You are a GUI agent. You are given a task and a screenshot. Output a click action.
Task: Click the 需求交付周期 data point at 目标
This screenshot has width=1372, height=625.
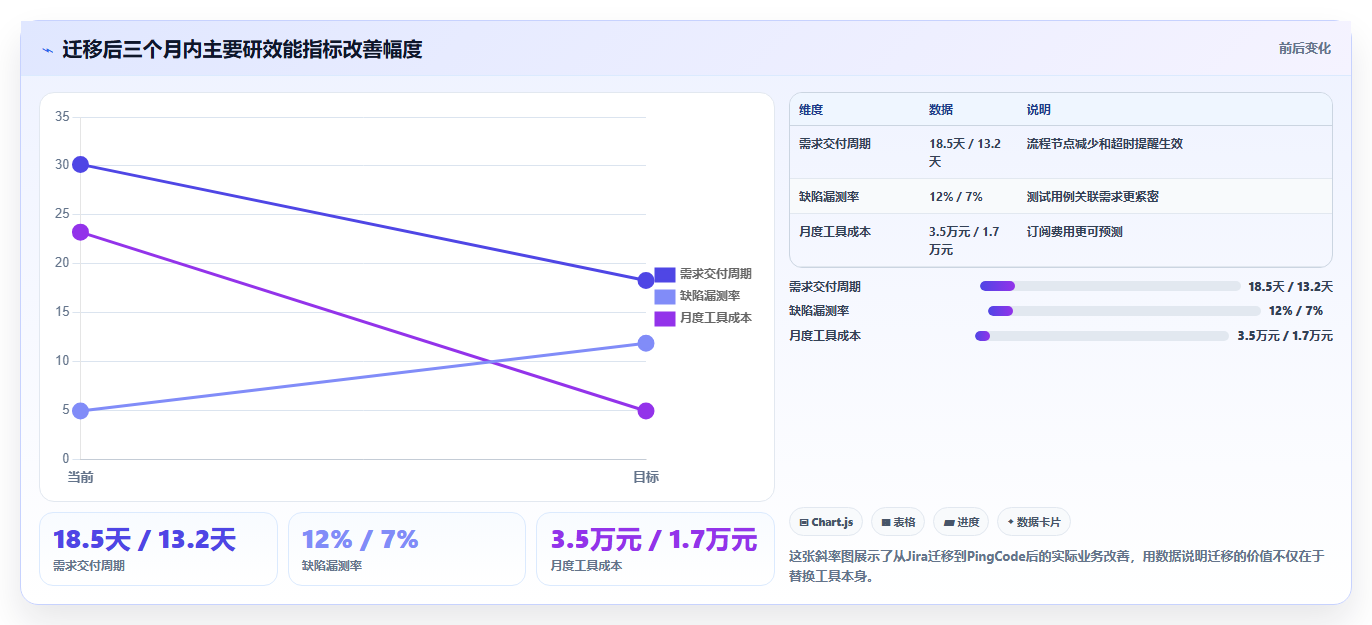646,280
